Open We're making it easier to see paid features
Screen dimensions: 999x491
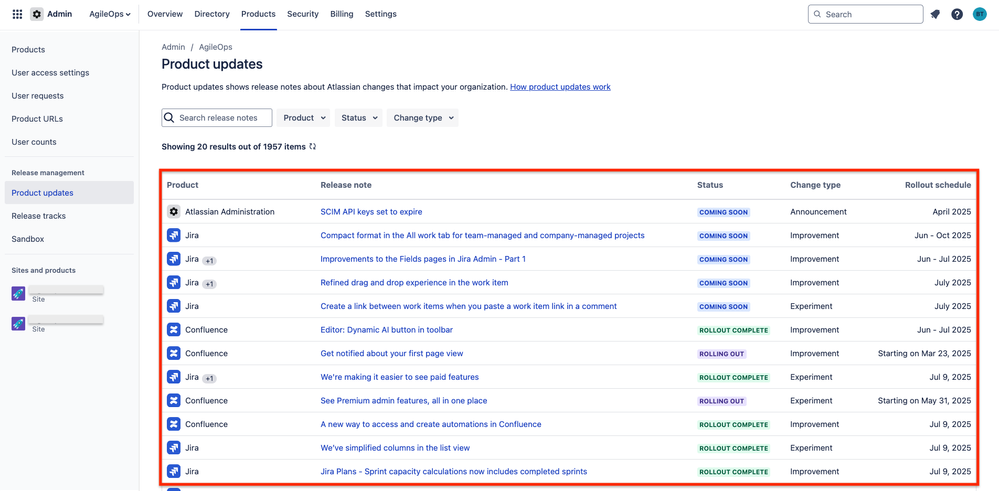pyautogui.click(x=399, y=377)
